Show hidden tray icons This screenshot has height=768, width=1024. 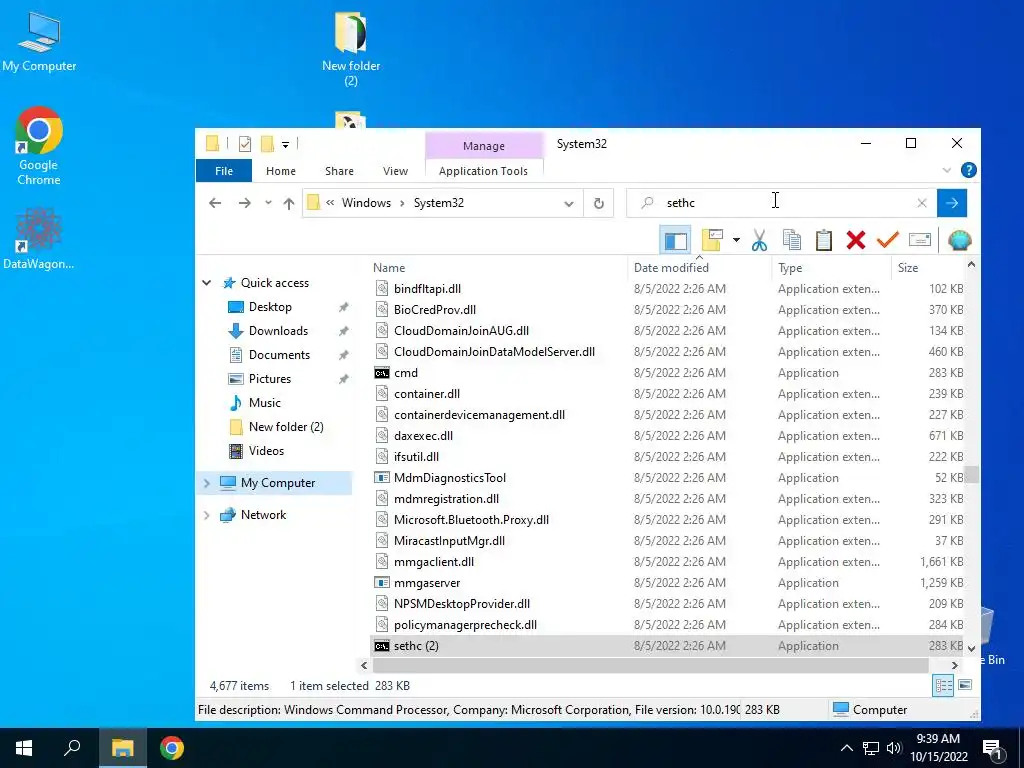(846, 748)
